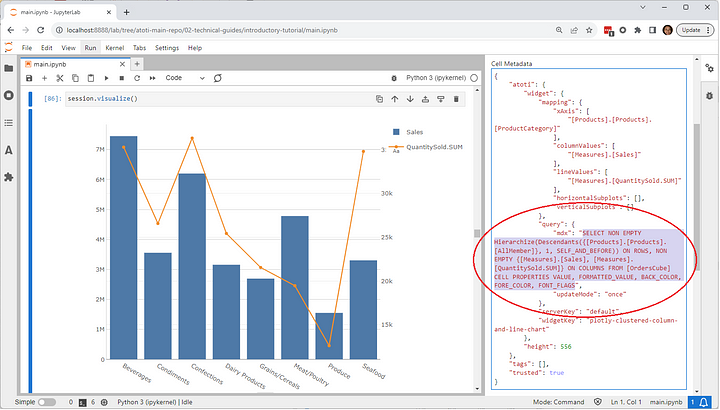The width and height of the screenshot is (720, 410).
Task: Open a new launcher tab in JupyterLab
Action: (x=137, y=64)
